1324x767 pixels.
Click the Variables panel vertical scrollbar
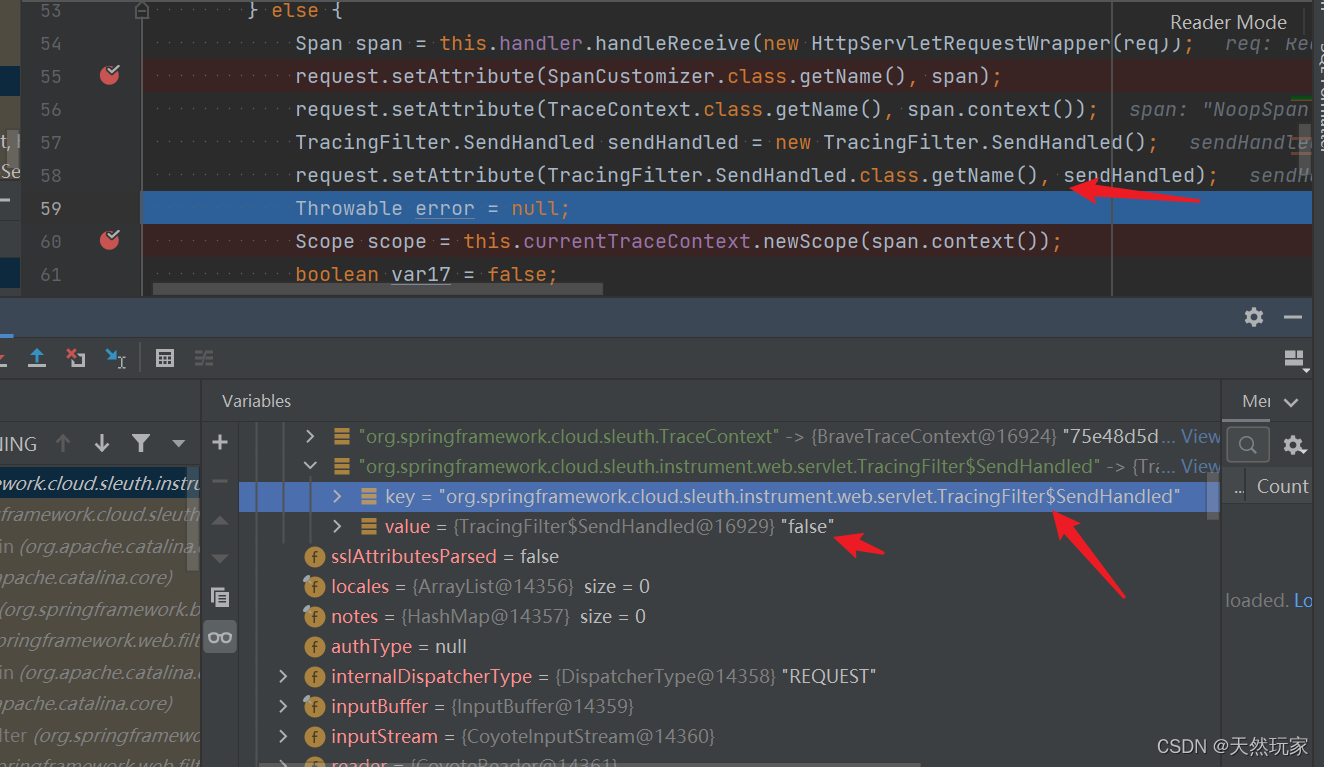tap(1213, 498)
